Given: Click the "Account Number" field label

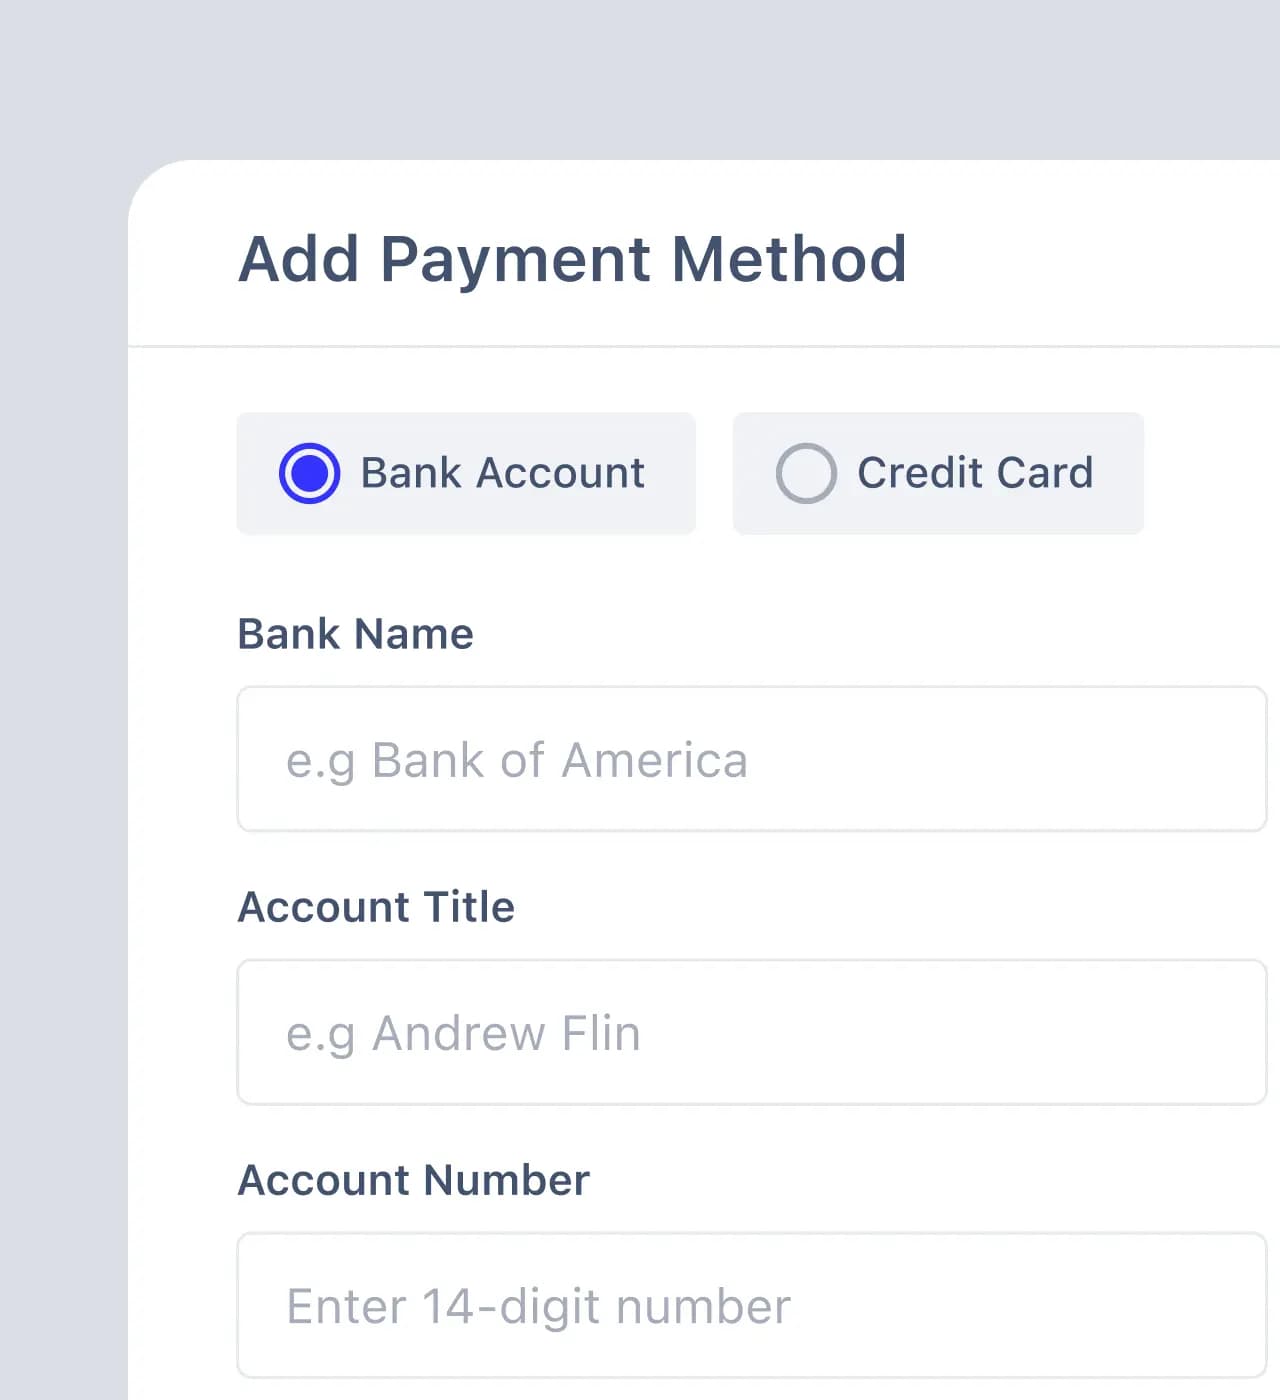Looking at the screenshot, I should click(x=414, y=1180).
